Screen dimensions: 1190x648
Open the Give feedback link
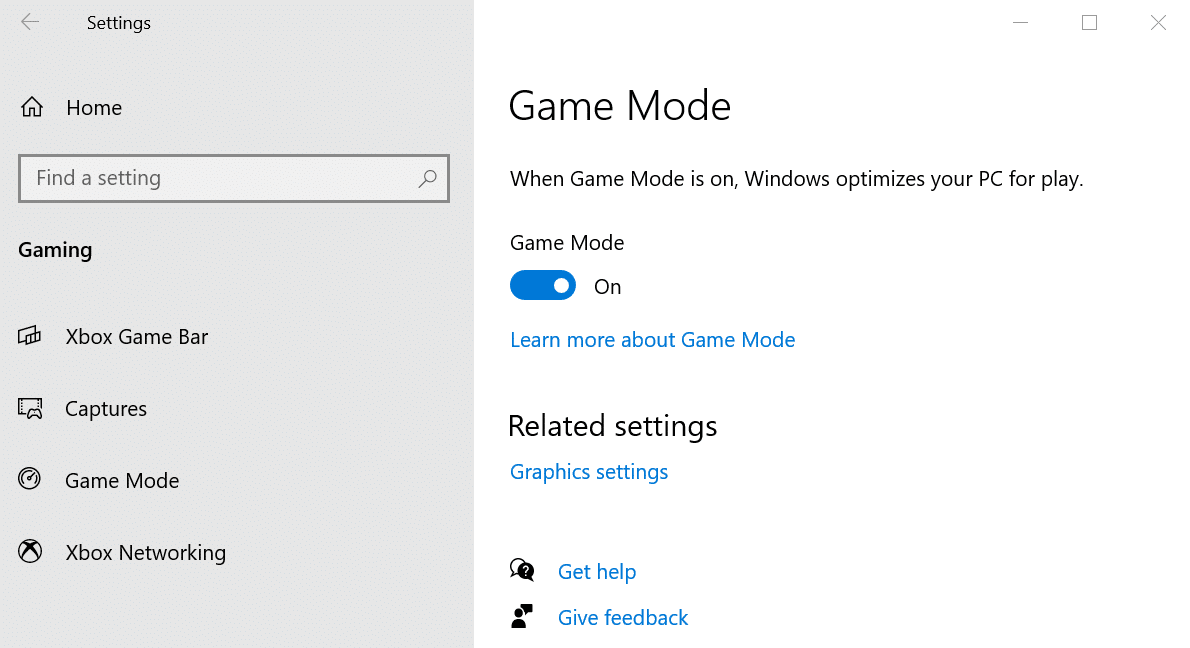point(623,618)
